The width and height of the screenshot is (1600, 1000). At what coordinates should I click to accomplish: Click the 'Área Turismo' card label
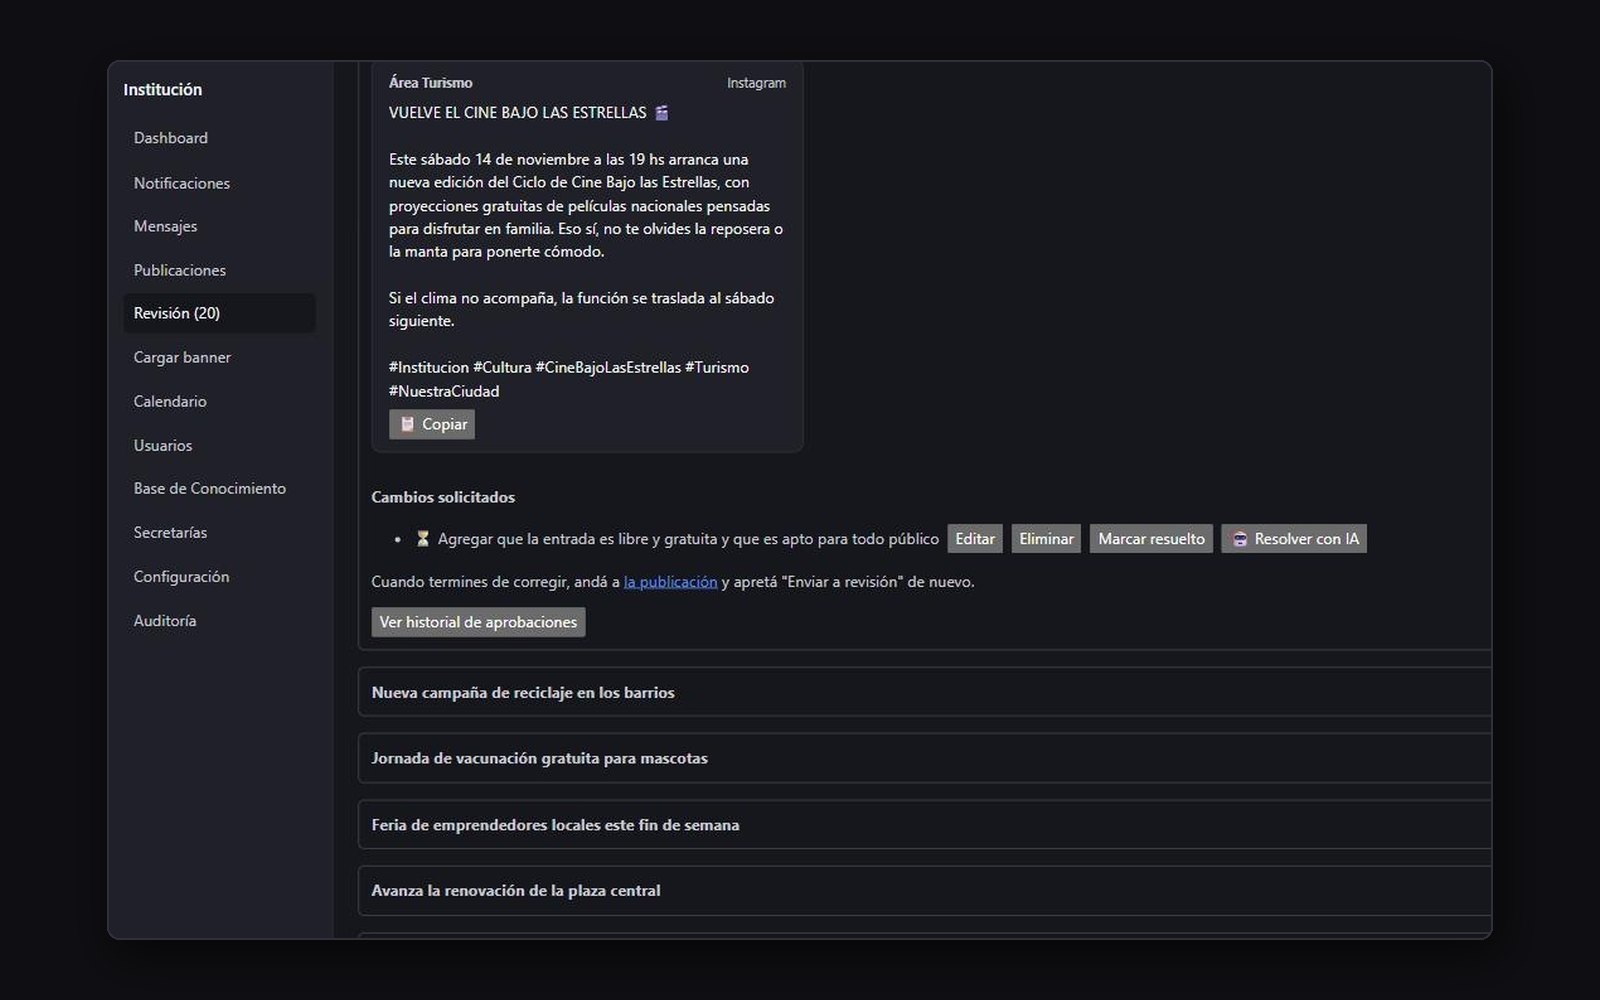point(431,83)
